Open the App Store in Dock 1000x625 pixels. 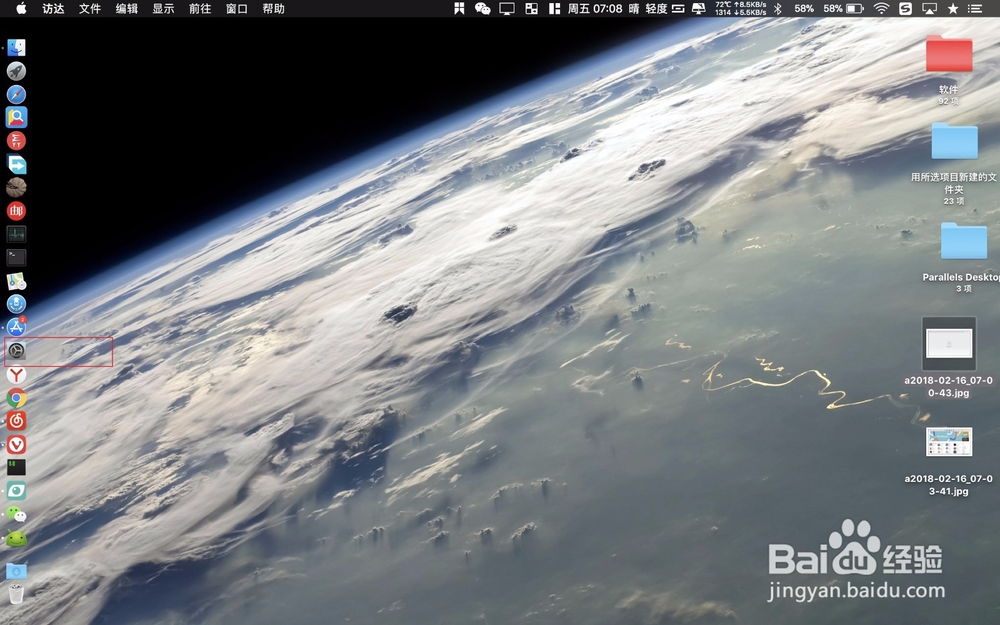[x=16, y=327]
